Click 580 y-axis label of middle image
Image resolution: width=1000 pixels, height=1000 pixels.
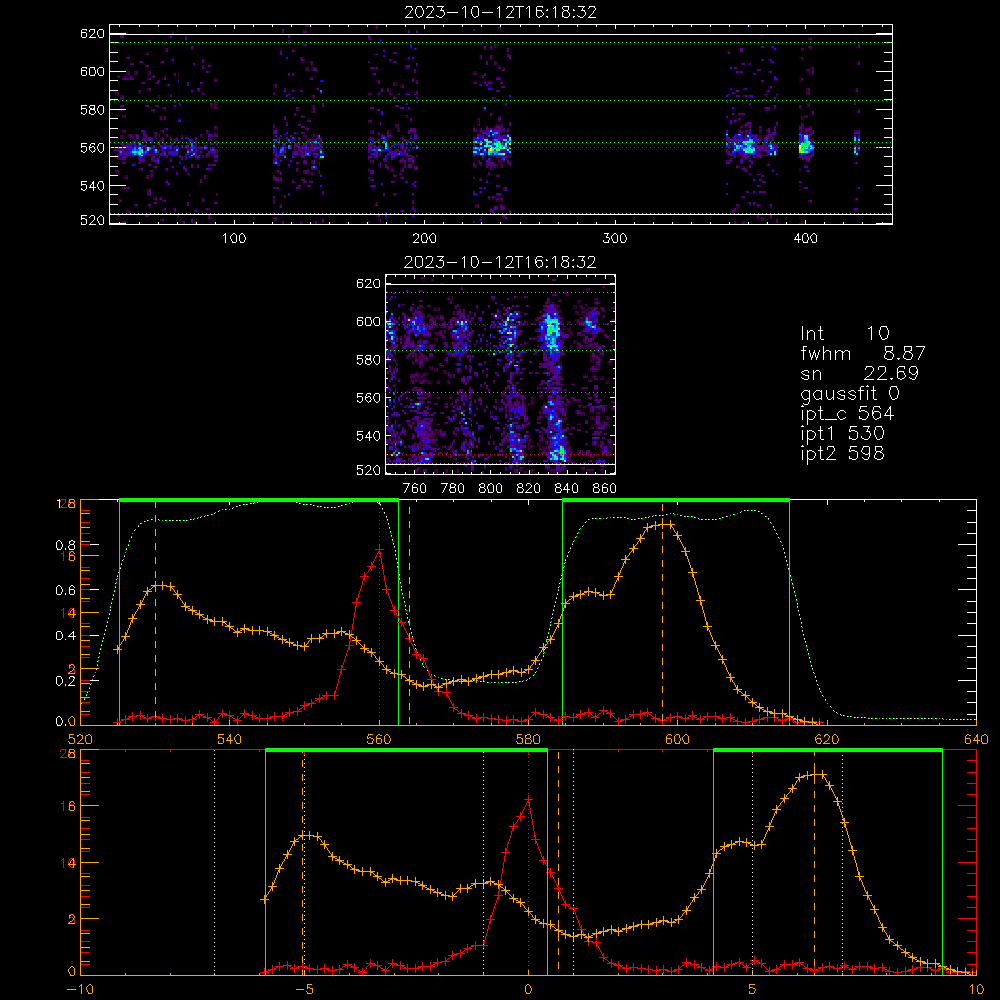[368, 360]
